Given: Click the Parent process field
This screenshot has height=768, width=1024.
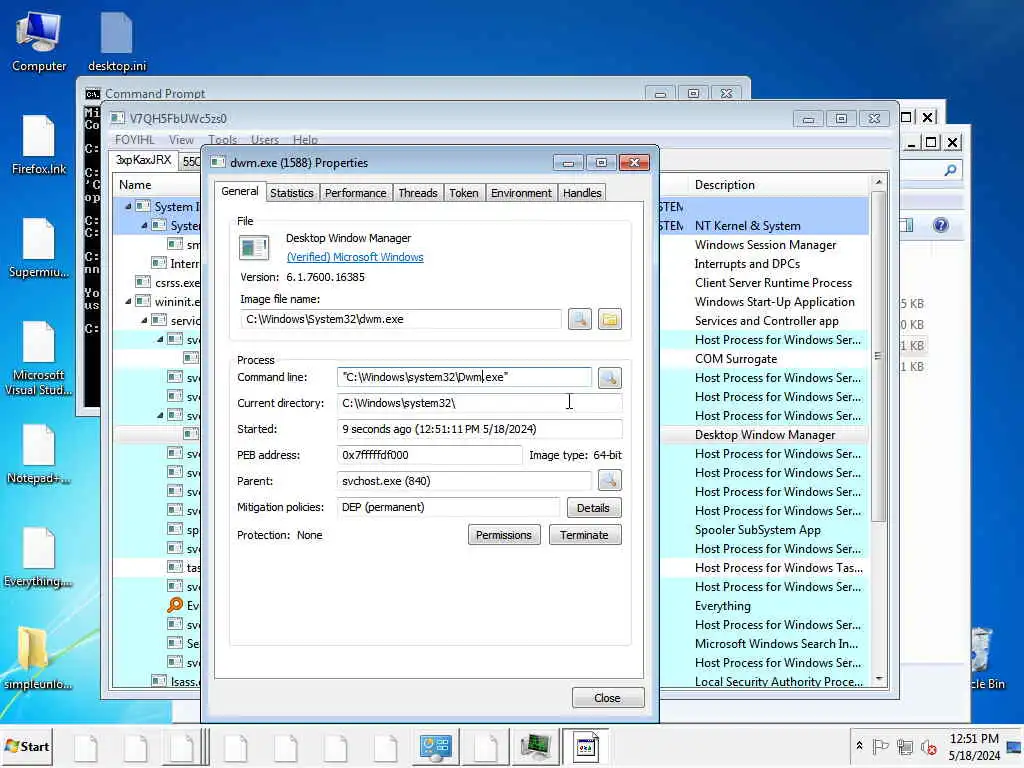Looking at the screenshot, I should pyautogui.click(x=464, y=481).
